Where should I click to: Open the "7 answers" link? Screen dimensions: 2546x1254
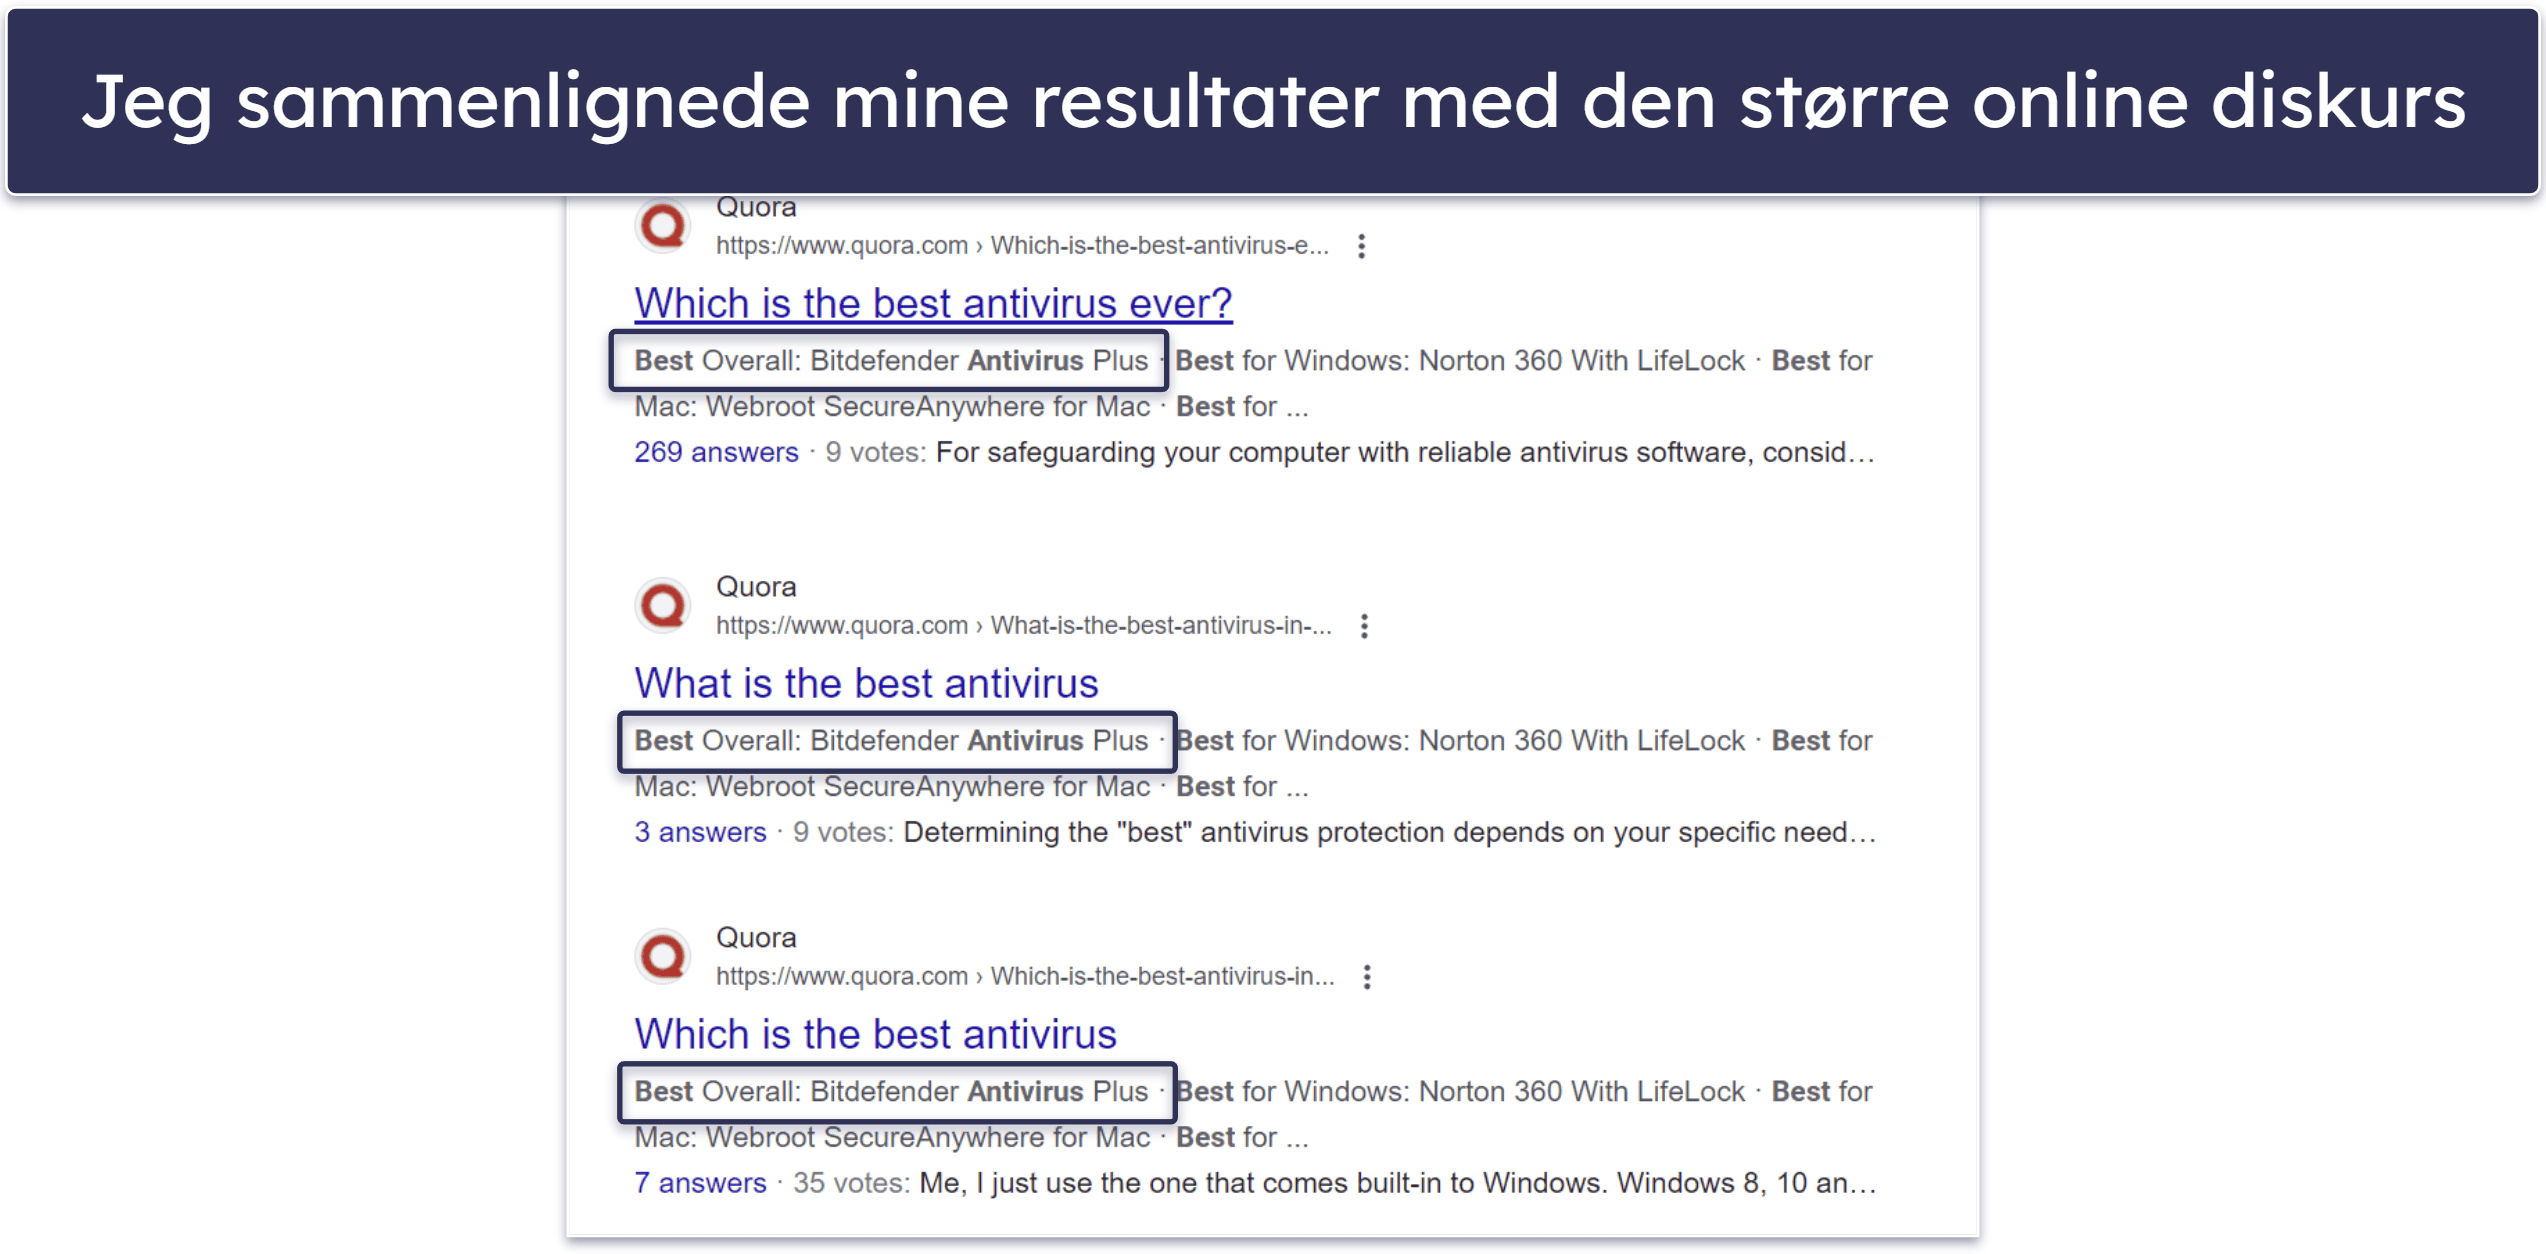pos(700,1183)
